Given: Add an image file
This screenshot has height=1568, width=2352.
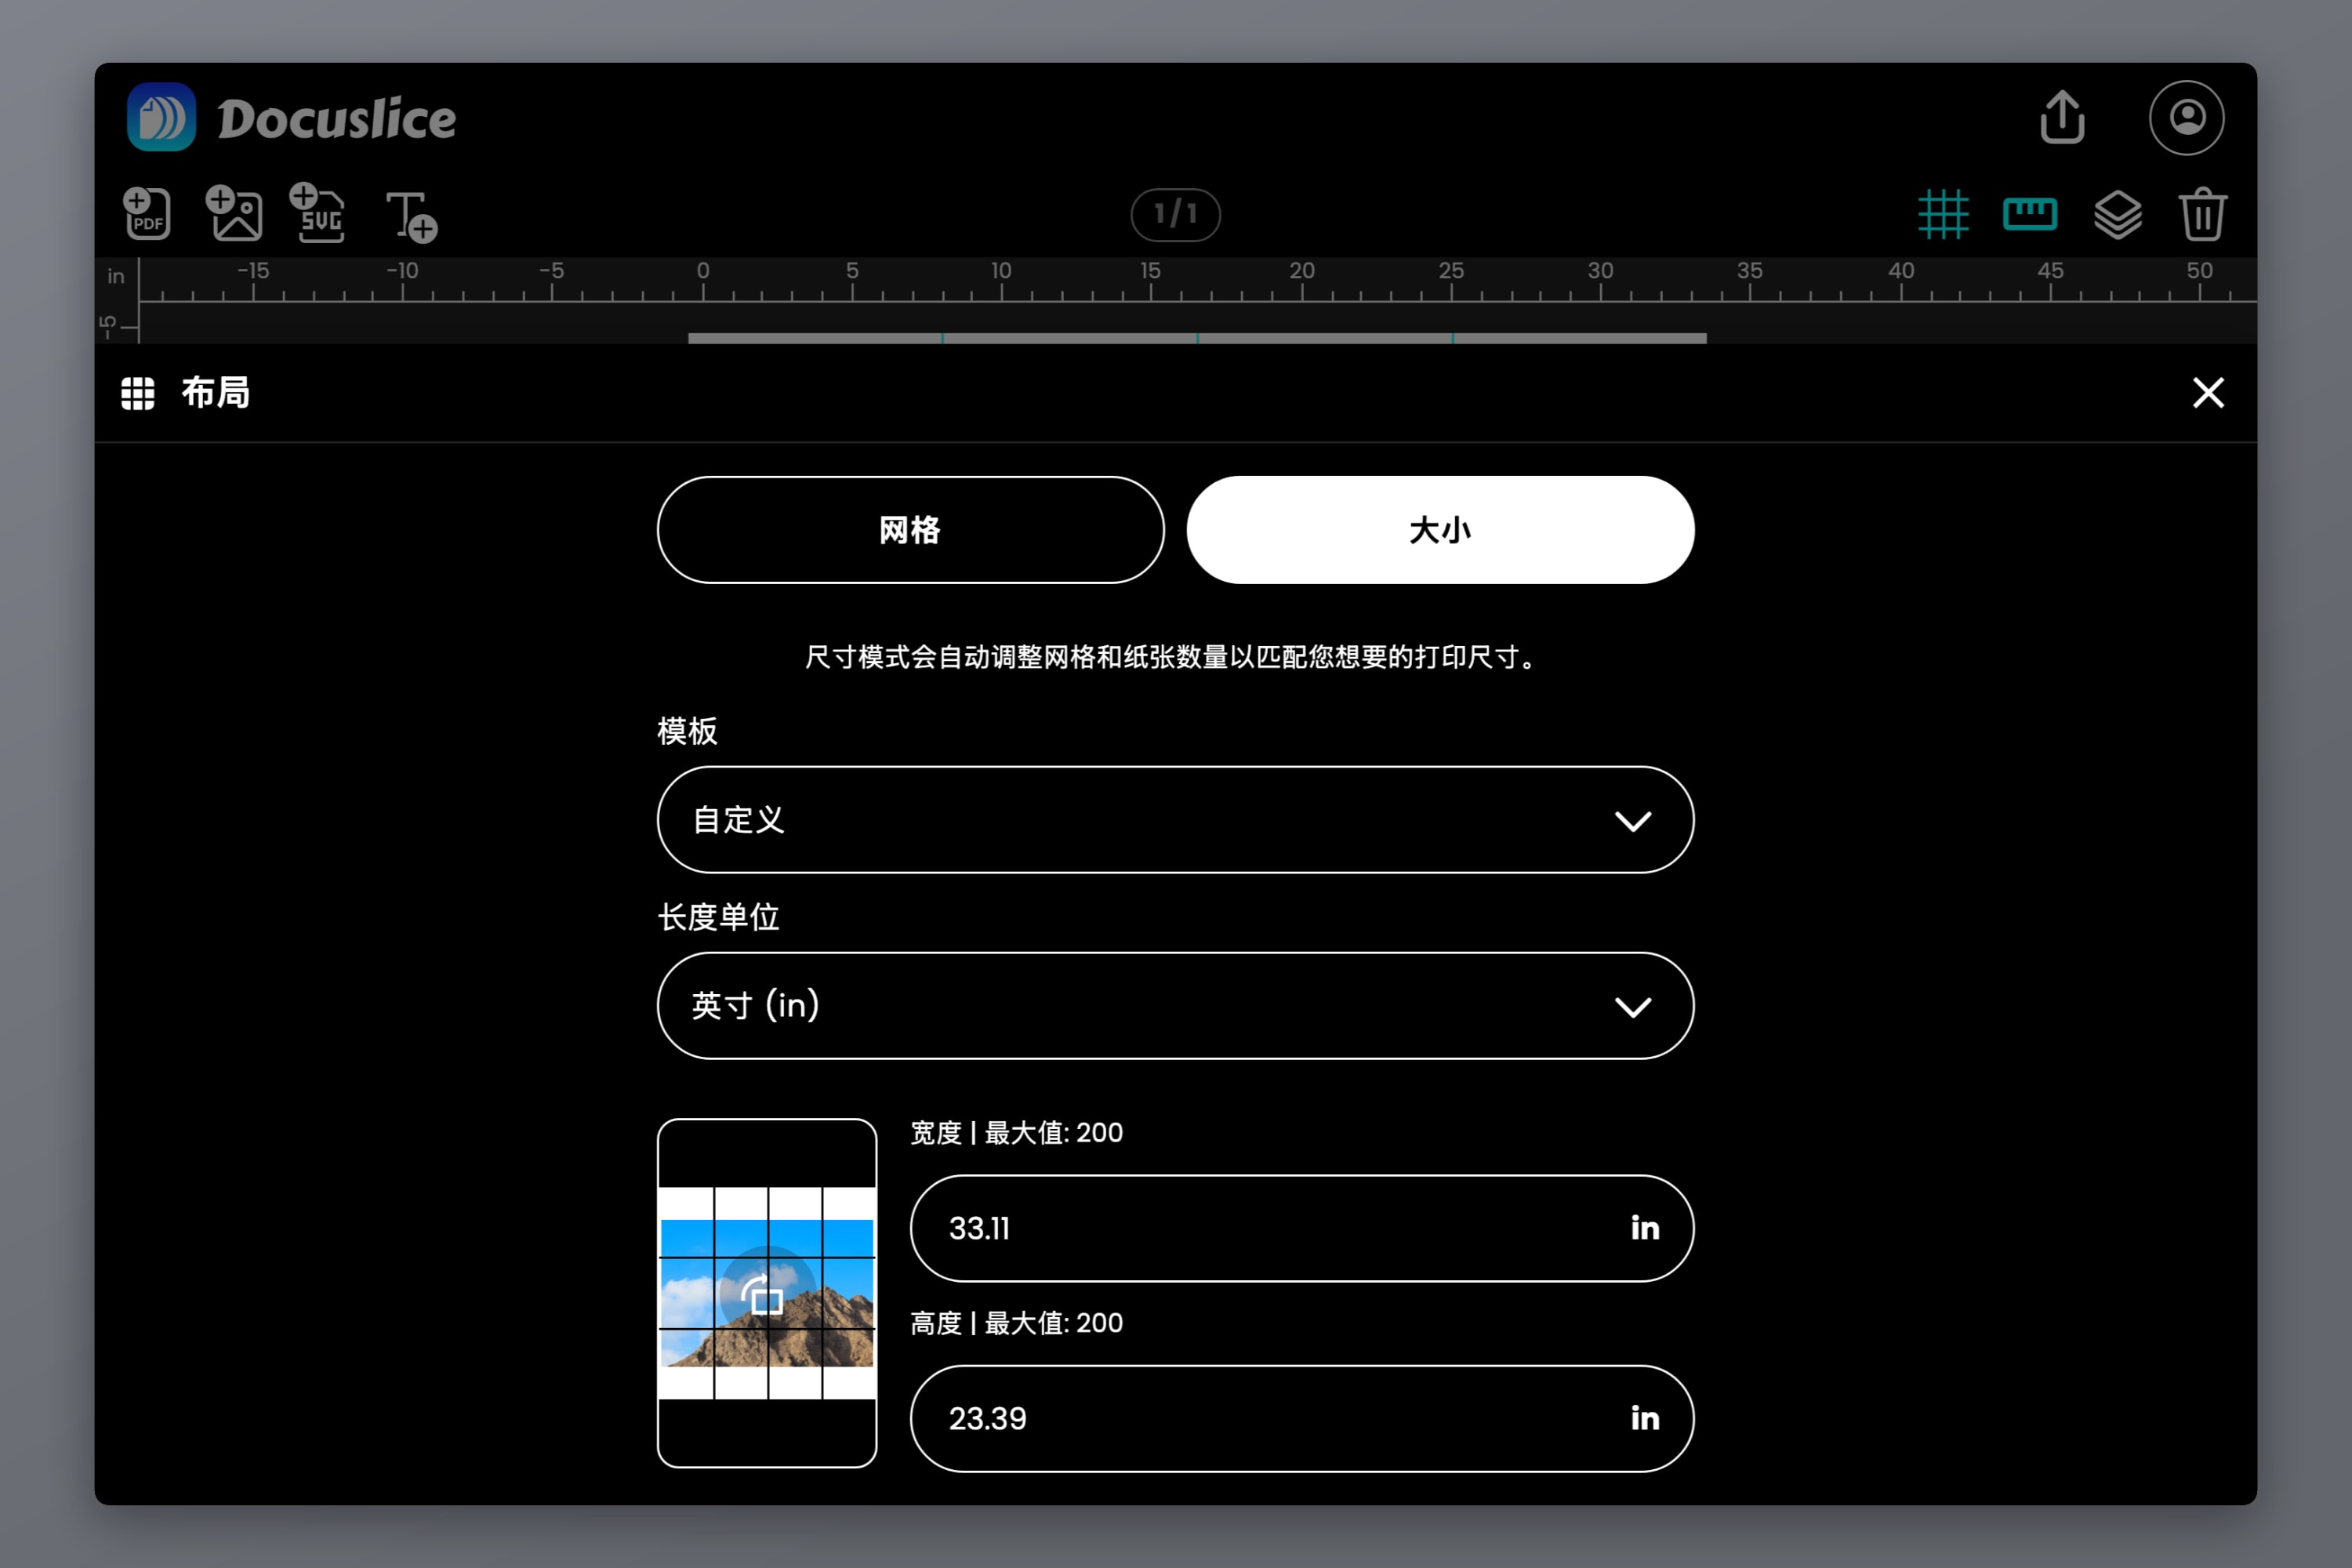Looking at the screenshot, I should pos(234,213).
